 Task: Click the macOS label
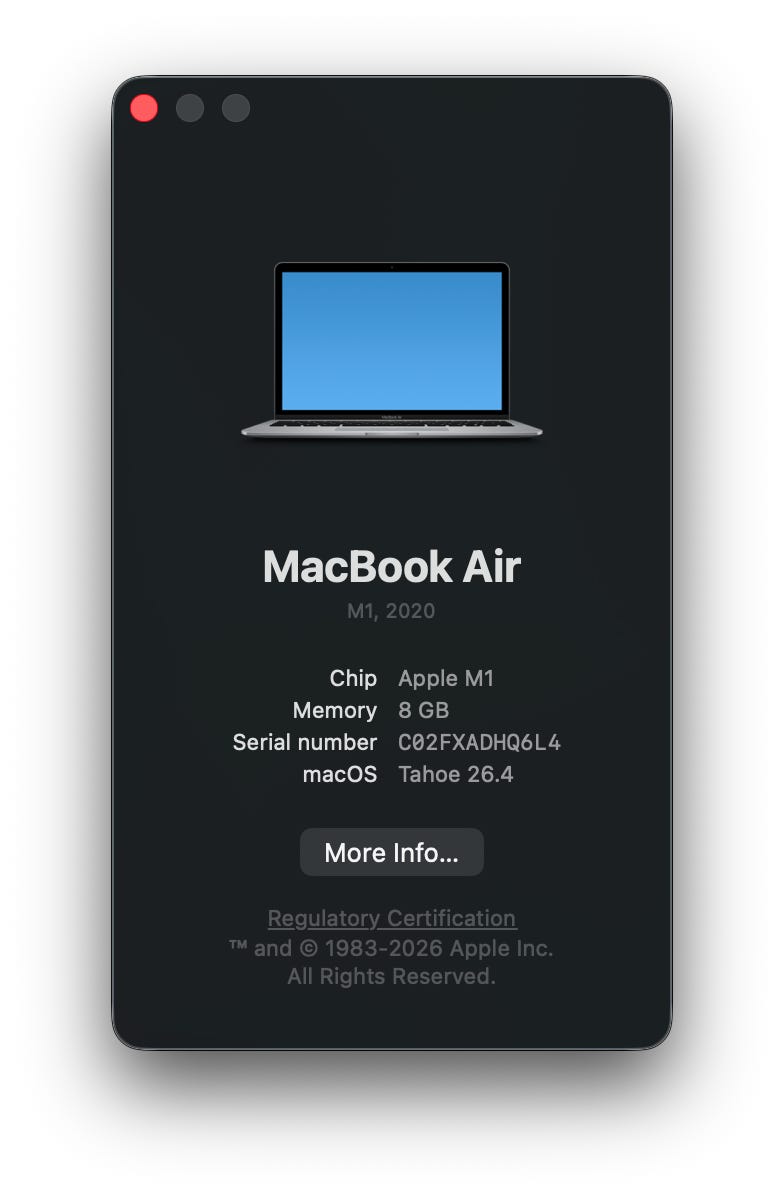(x=340, y=774)
